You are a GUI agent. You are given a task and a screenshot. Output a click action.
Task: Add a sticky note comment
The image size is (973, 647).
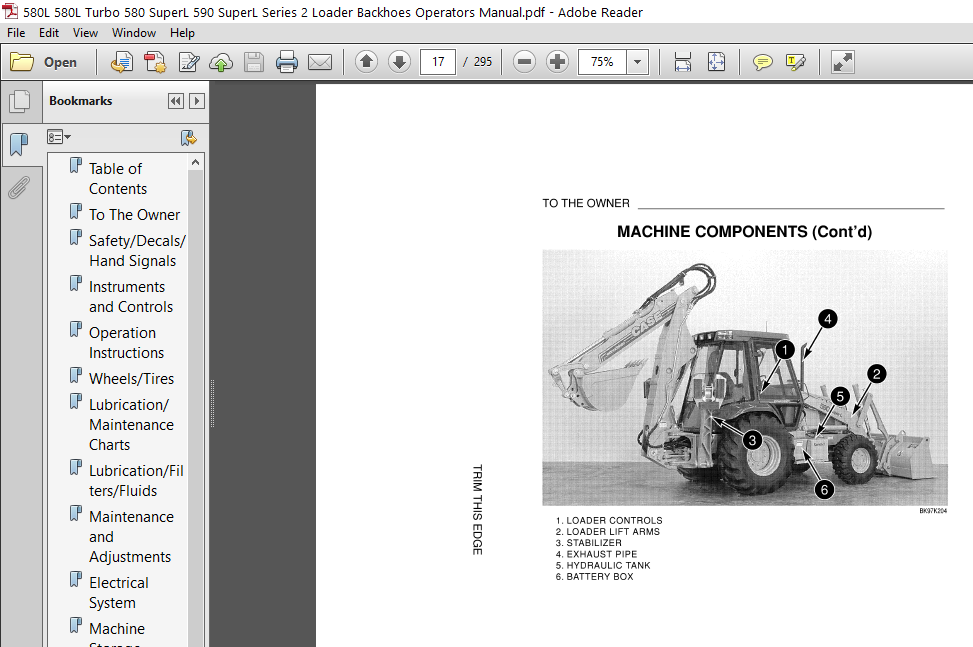pos(763,62)
